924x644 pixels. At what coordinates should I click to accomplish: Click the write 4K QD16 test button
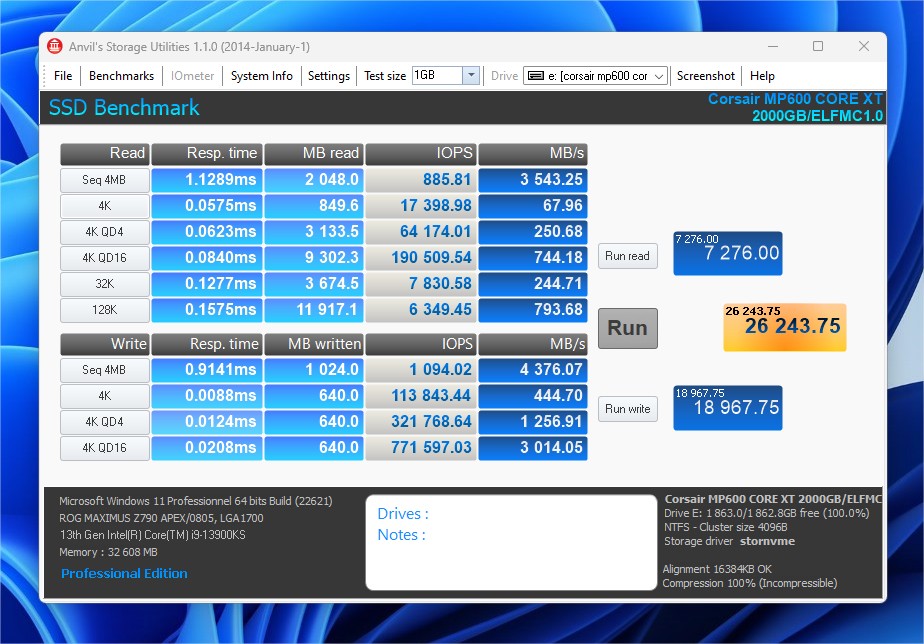(104, 448)
